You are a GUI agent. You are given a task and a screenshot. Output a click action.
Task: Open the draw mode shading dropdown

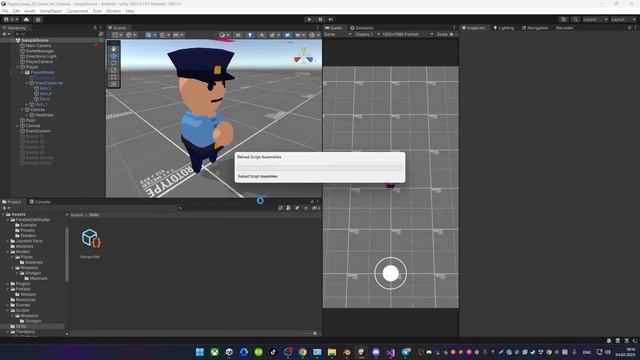click(224, 35)
